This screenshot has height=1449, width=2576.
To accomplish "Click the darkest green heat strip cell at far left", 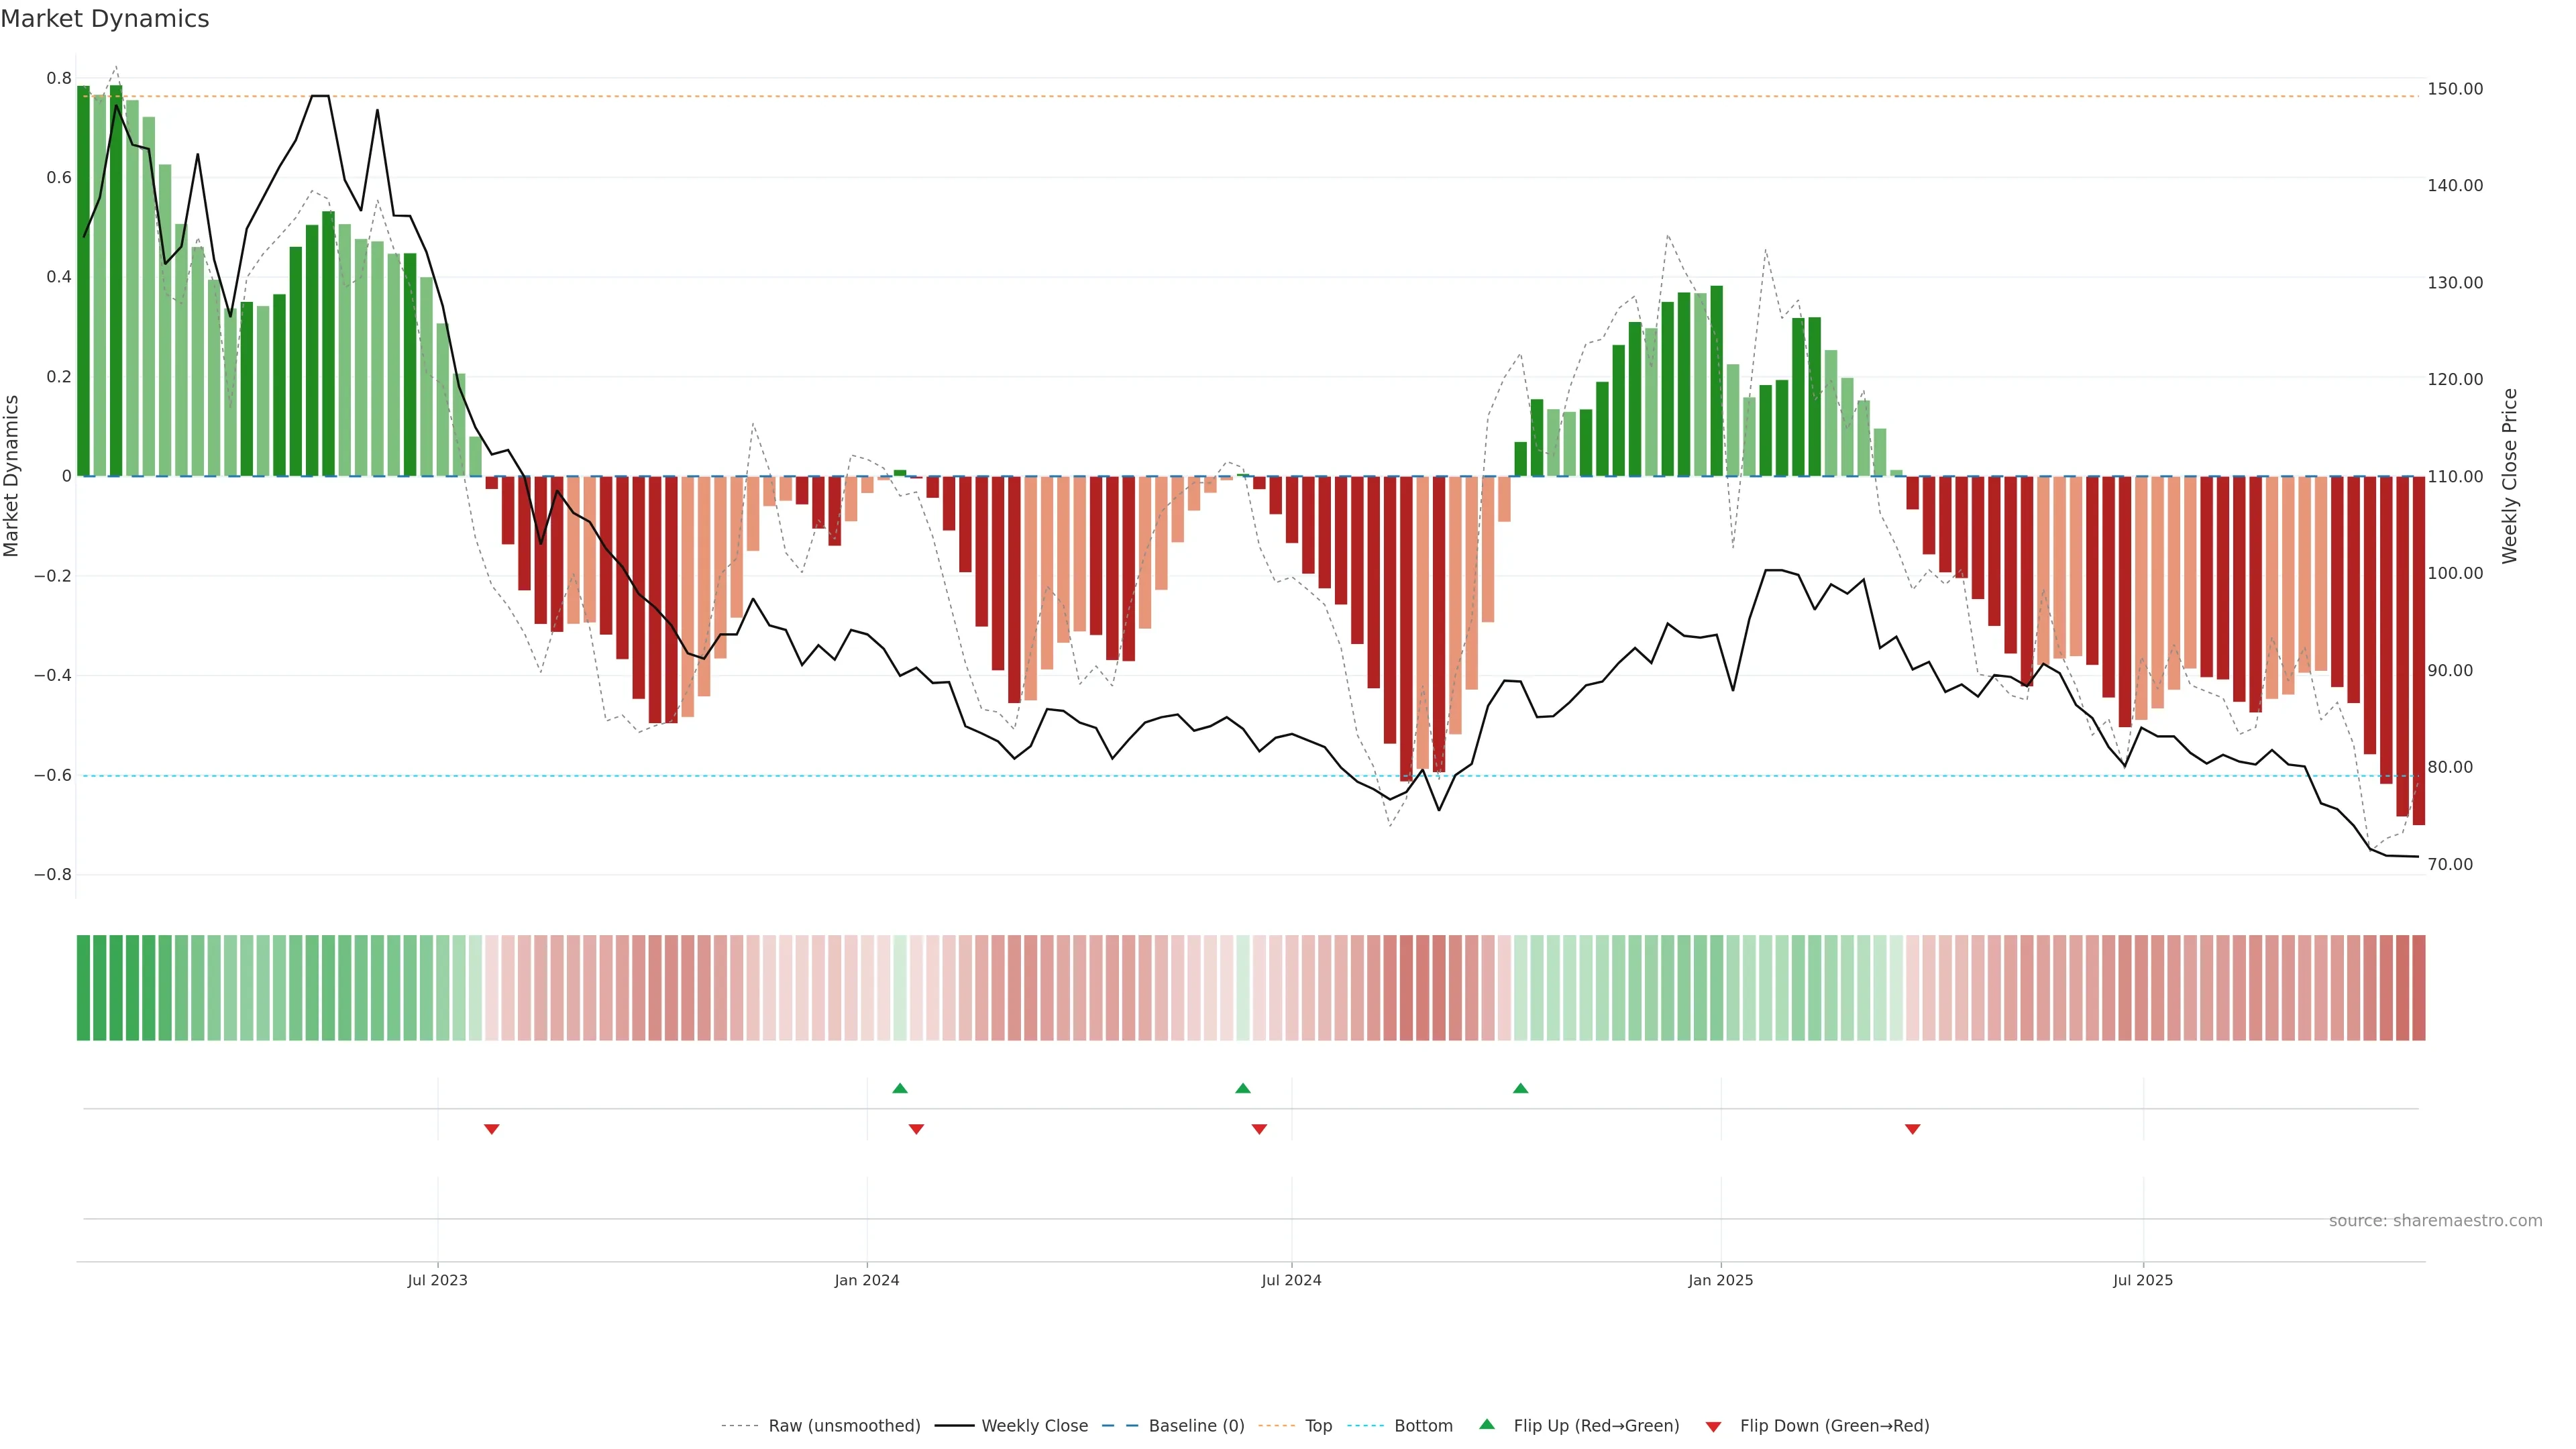I will pyautogui.click(x=84, y=988).
